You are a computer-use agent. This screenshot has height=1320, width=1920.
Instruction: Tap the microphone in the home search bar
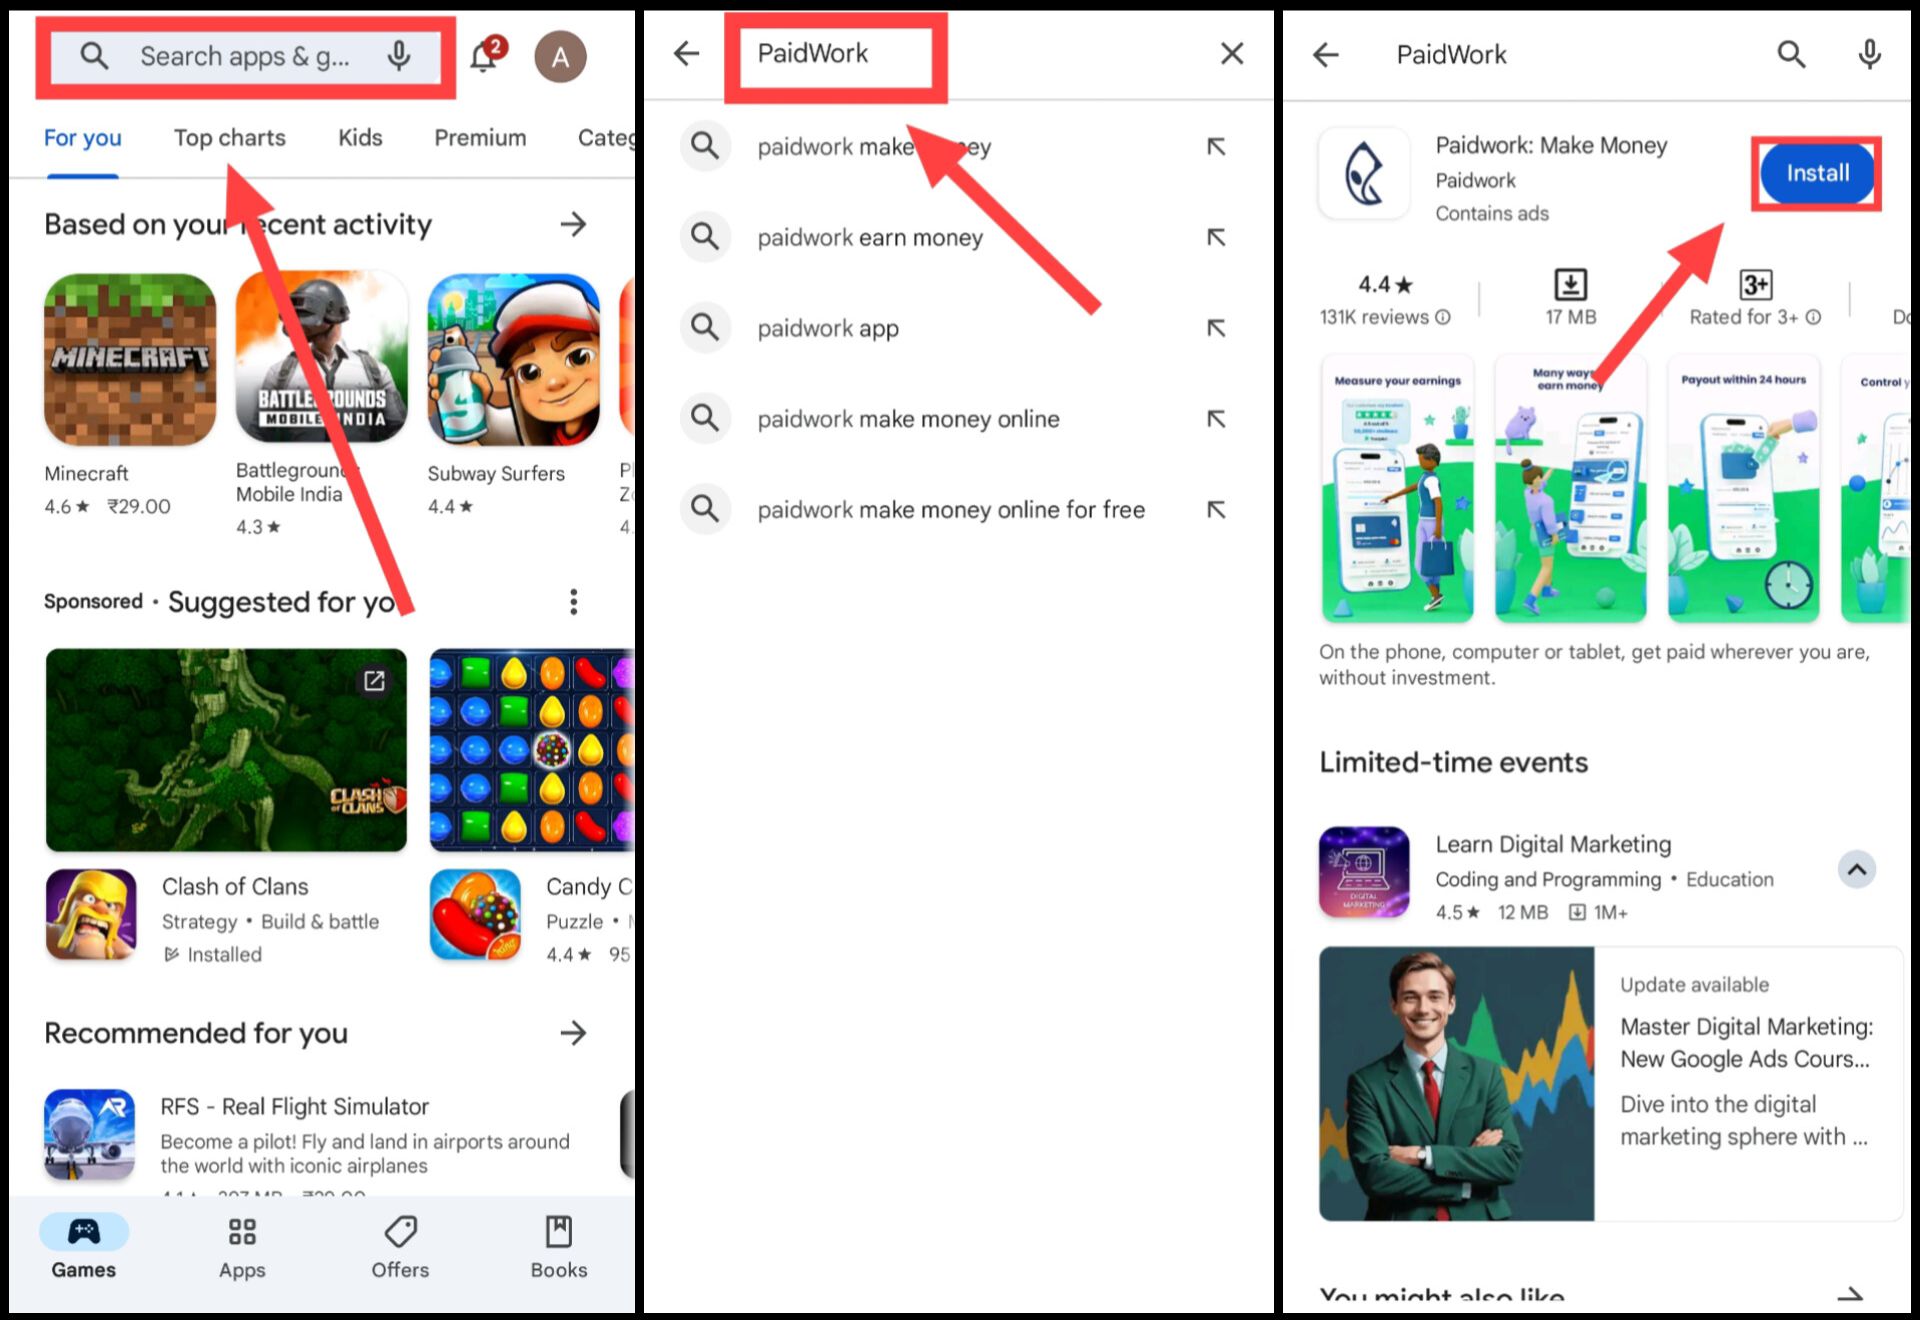pos(399,56)
